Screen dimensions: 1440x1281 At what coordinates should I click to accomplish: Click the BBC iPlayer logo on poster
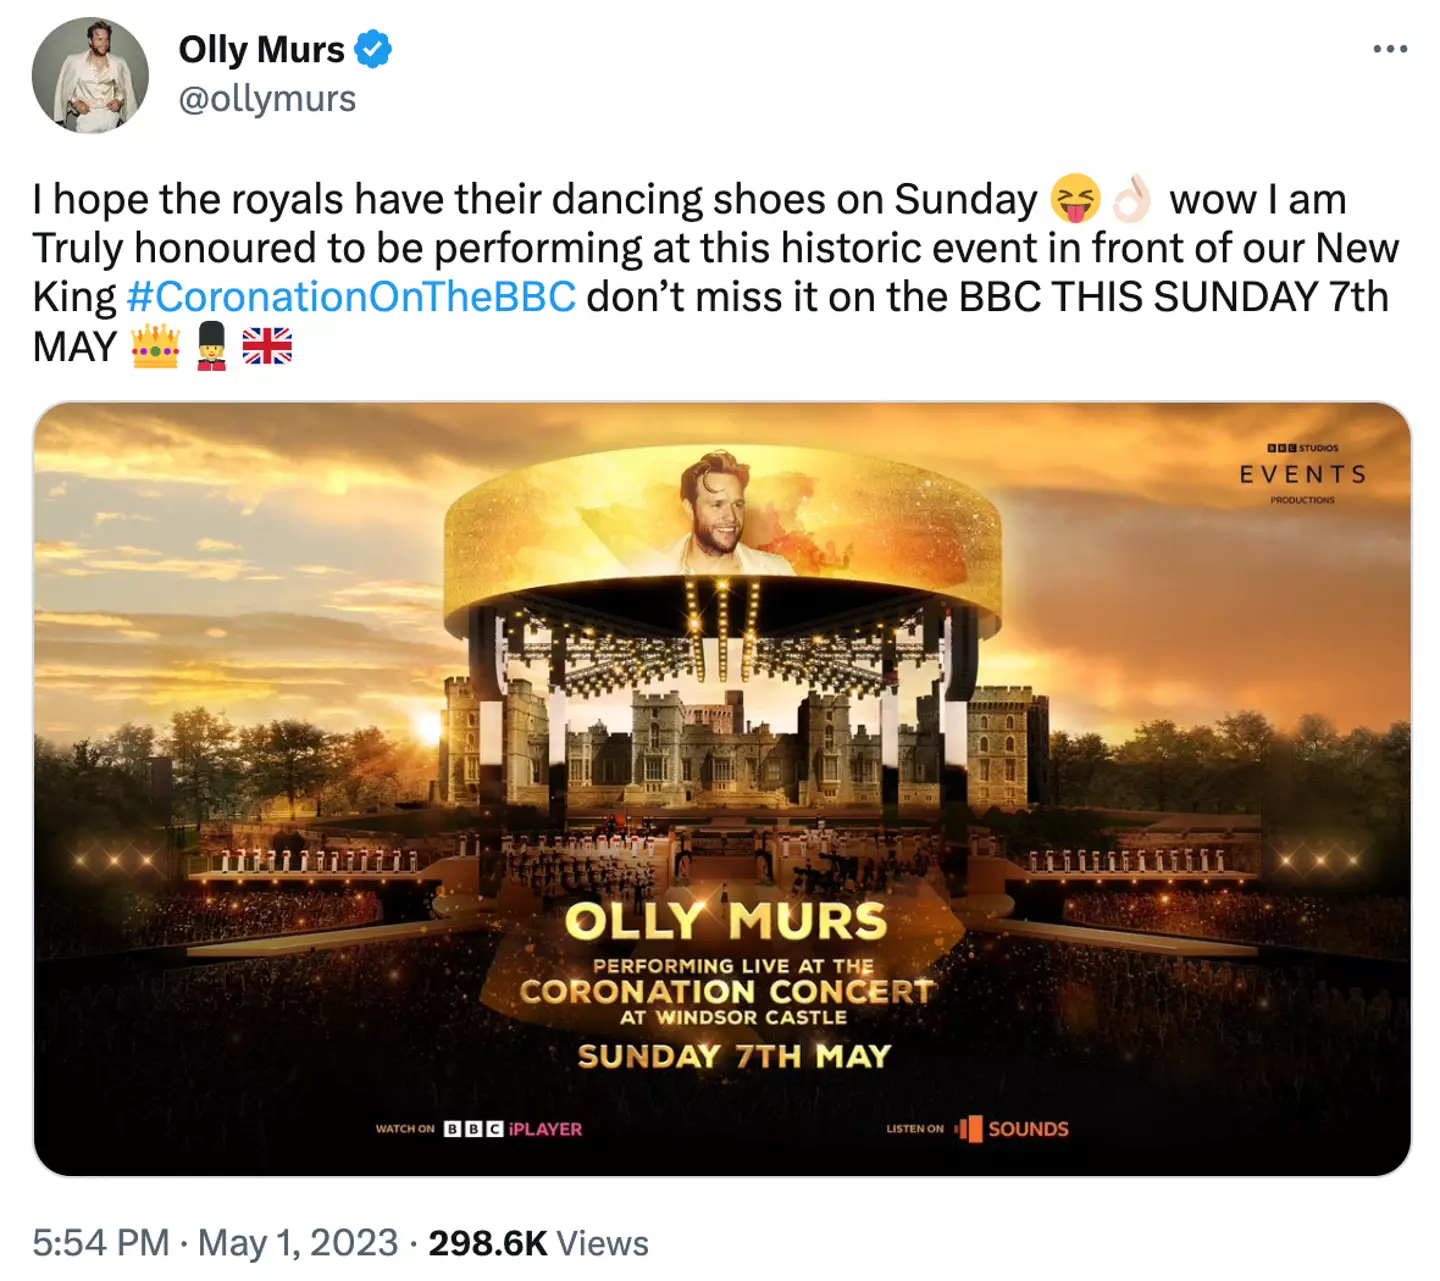(512, 1129)
